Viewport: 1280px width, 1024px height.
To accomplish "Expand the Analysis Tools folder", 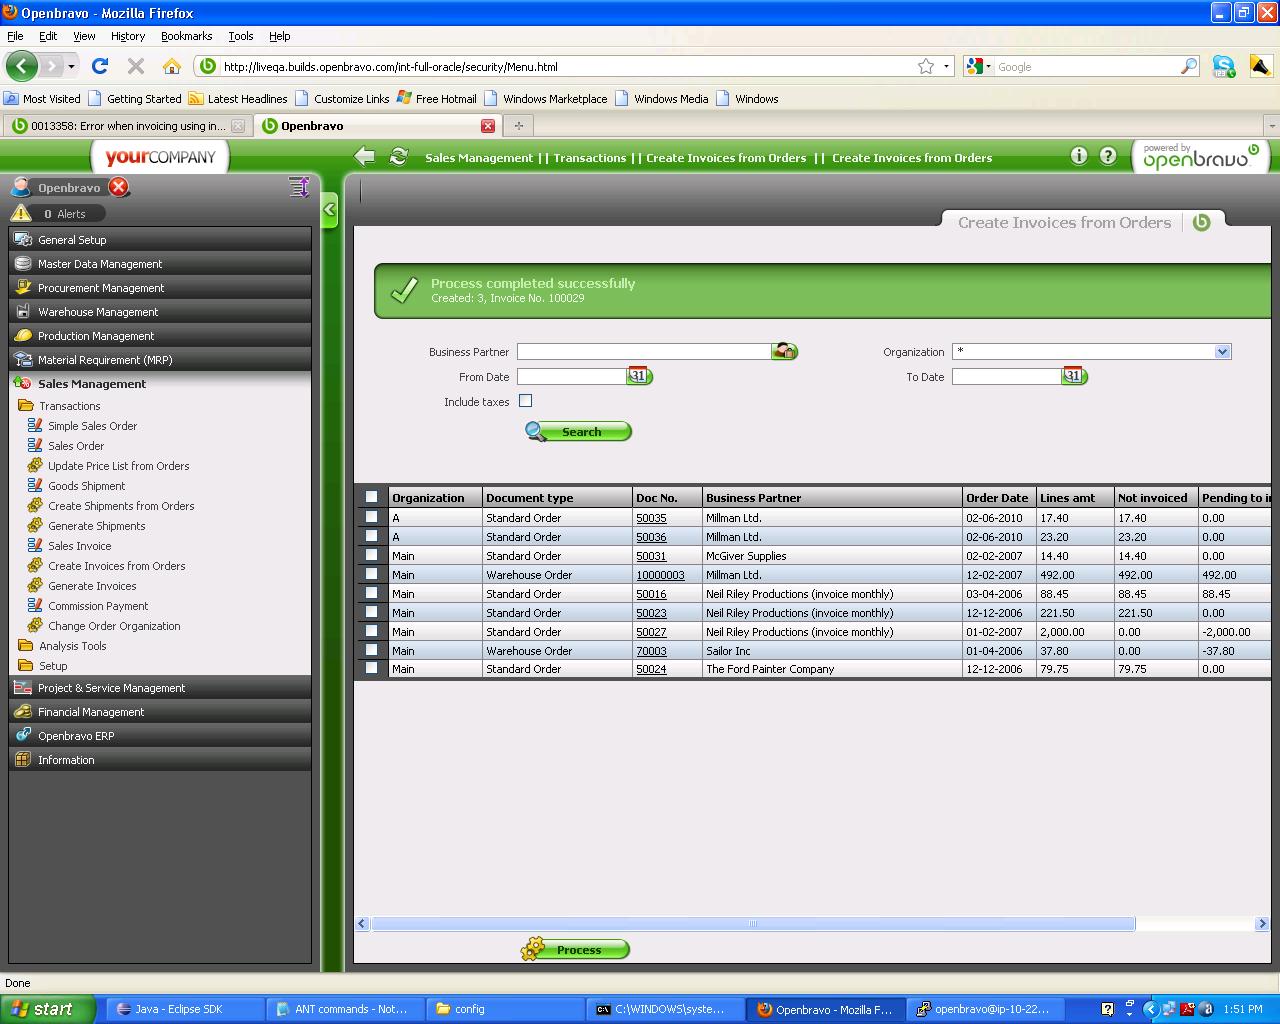I will point(72,646).
